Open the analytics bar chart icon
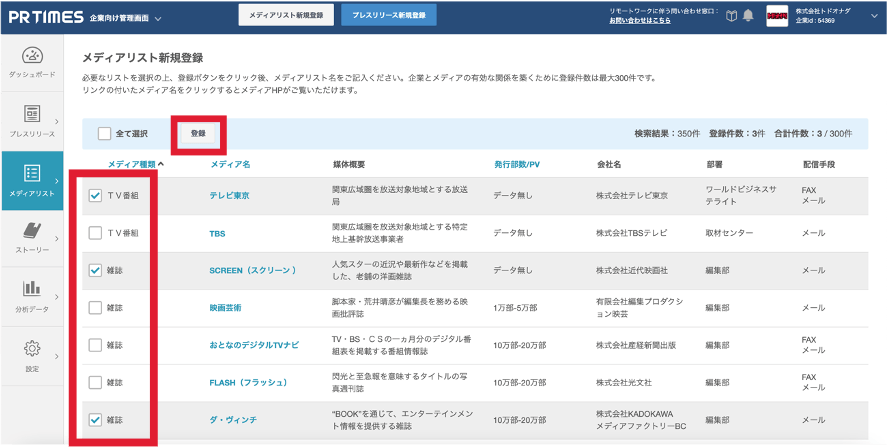Screen dimensions: 887x447 [32, 290]
